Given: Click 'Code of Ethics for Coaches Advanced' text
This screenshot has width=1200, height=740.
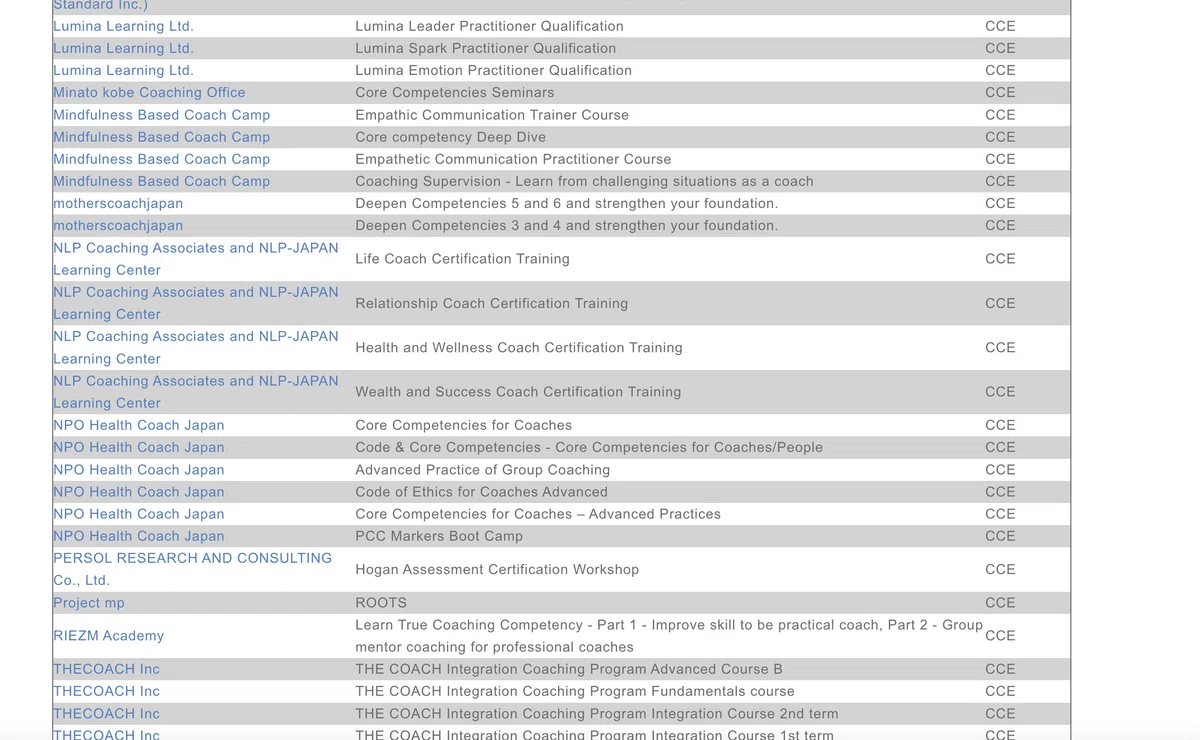Looking at the screenshot, I should coord(482,491).
